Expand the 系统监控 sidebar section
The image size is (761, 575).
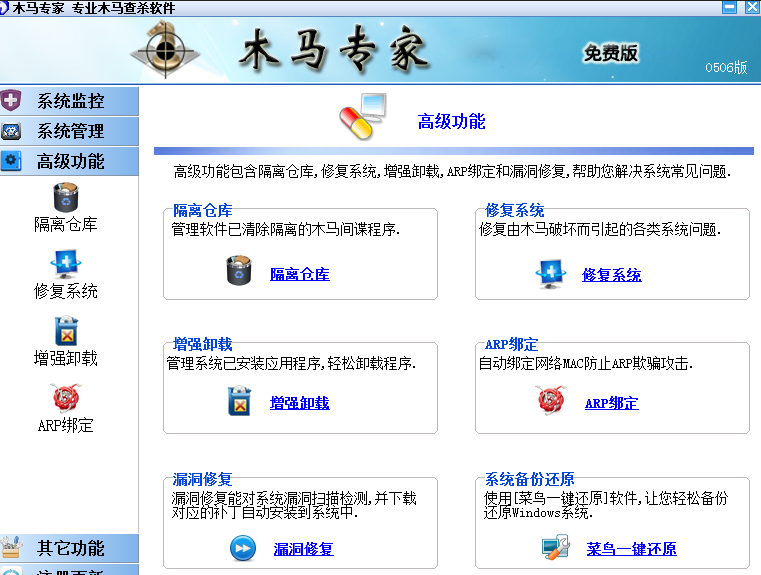pos(69,101)
